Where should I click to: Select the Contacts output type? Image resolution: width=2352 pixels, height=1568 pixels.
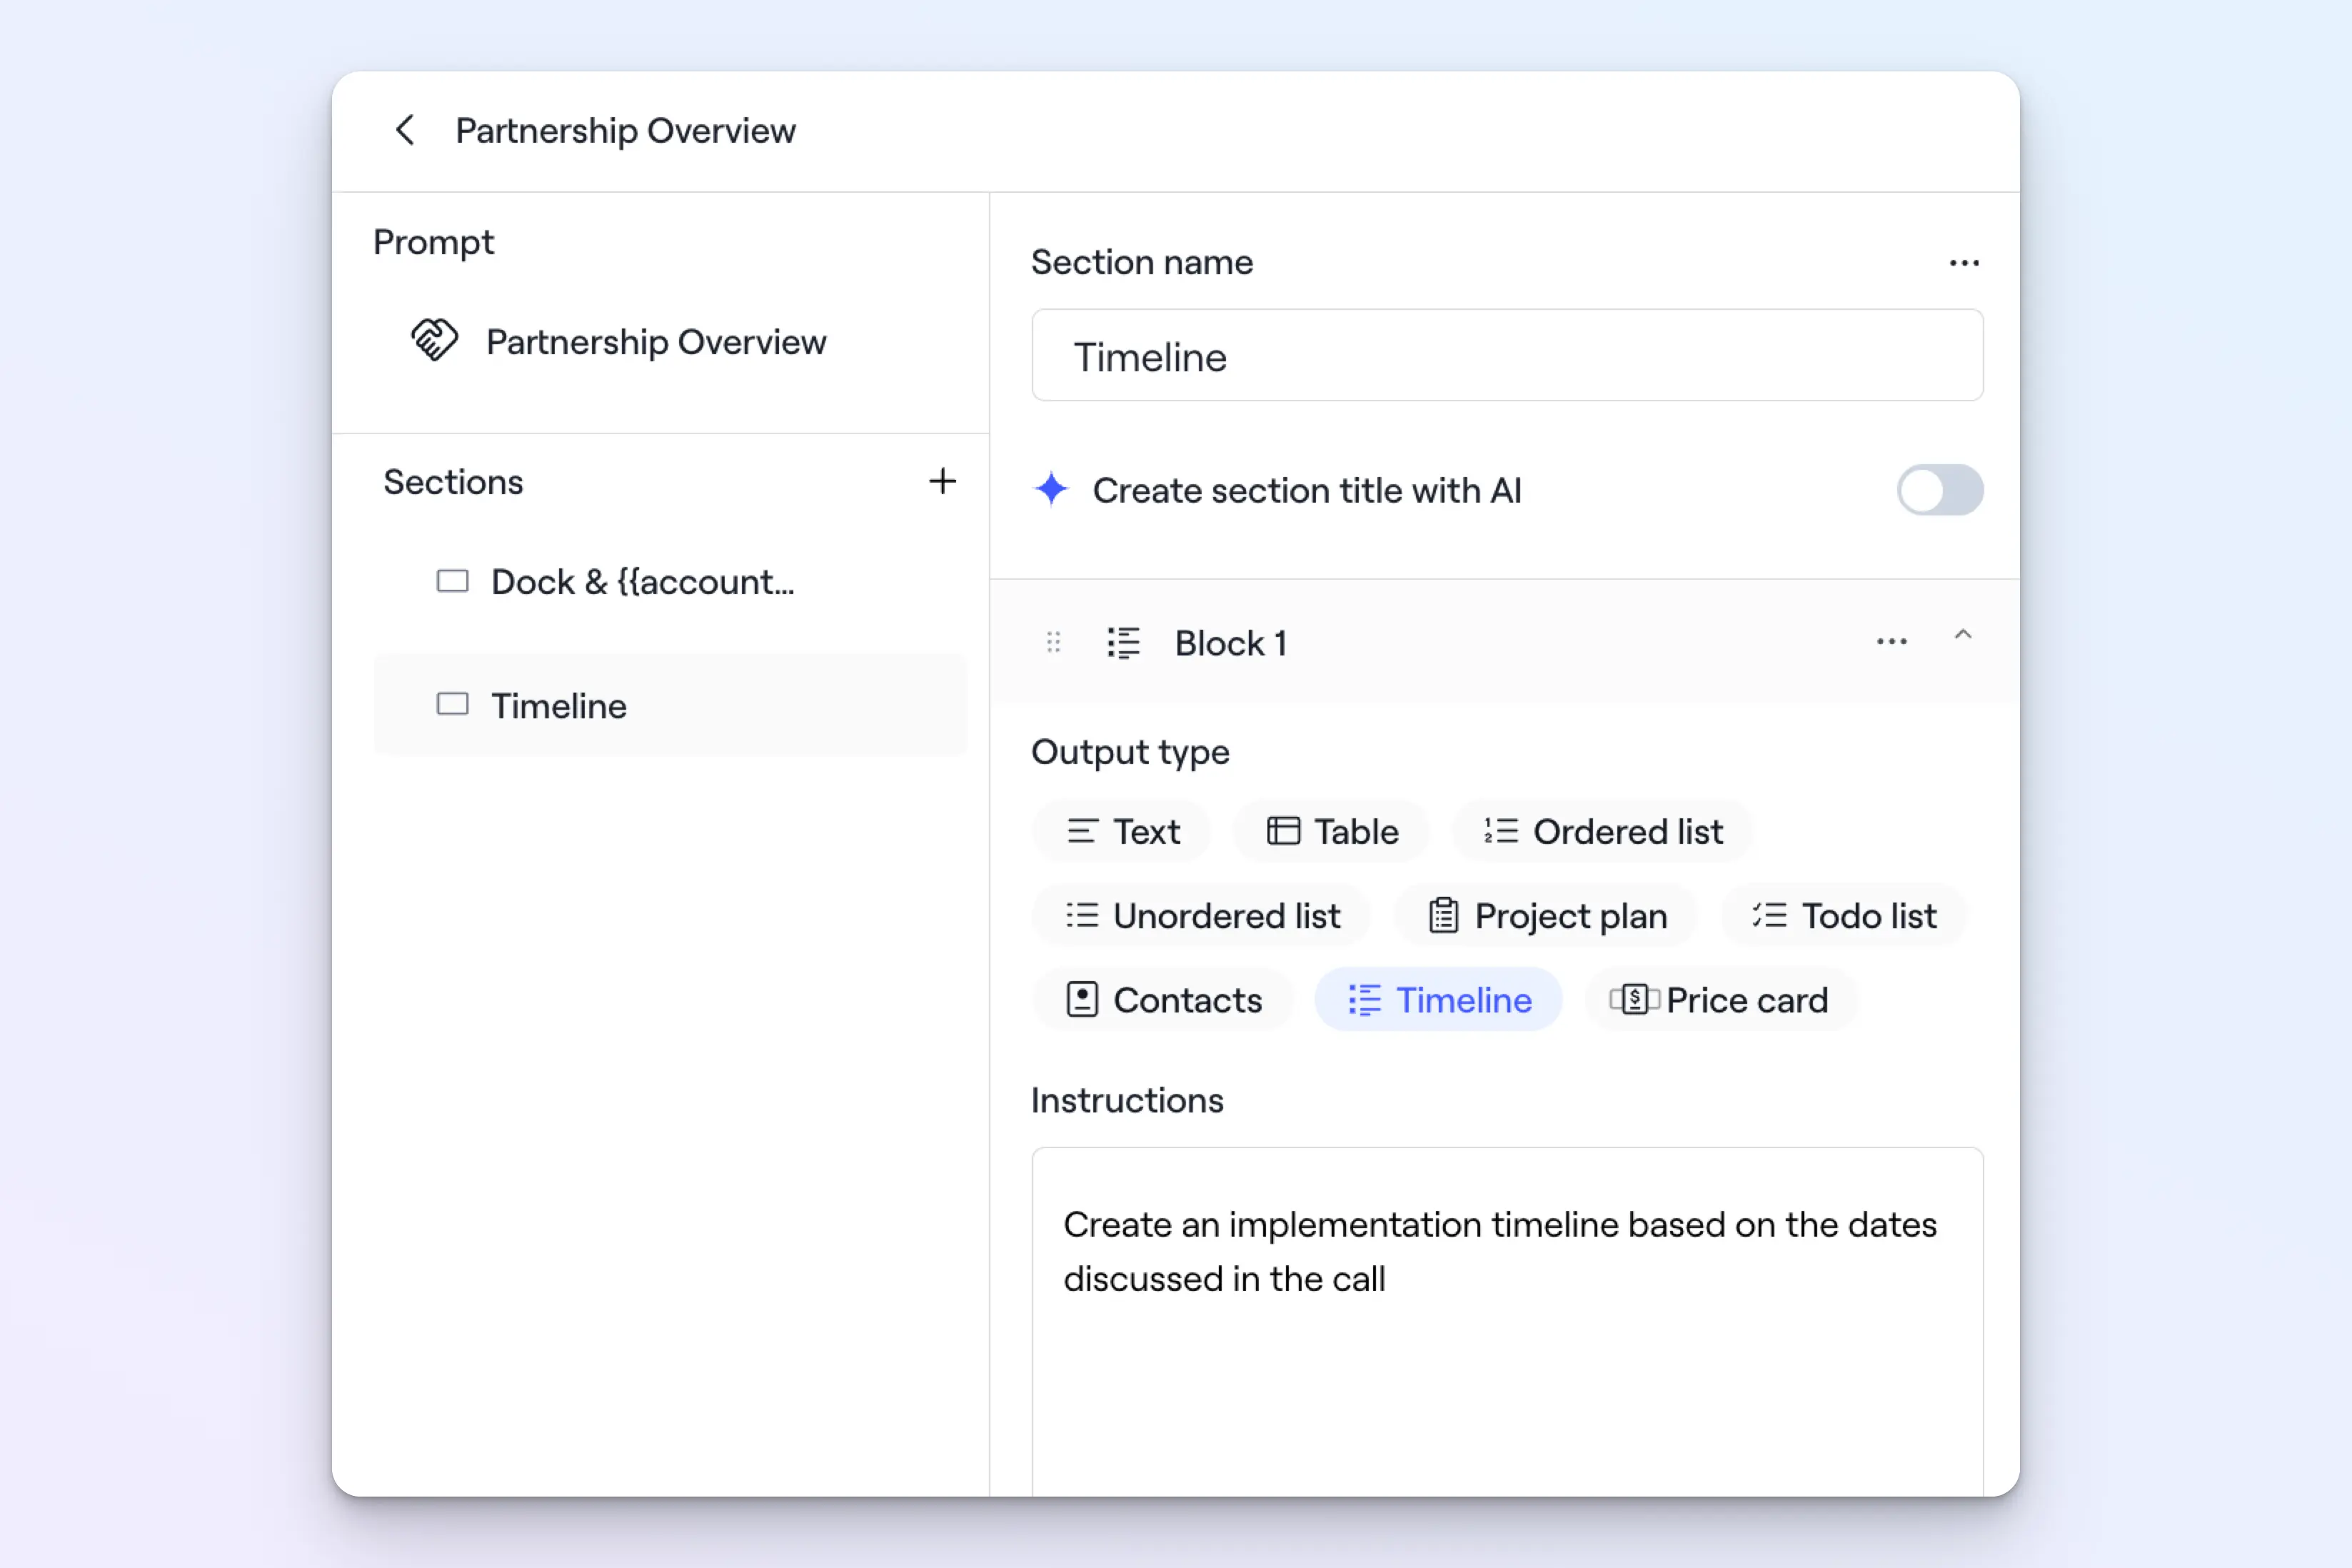coord(1164,1000)
